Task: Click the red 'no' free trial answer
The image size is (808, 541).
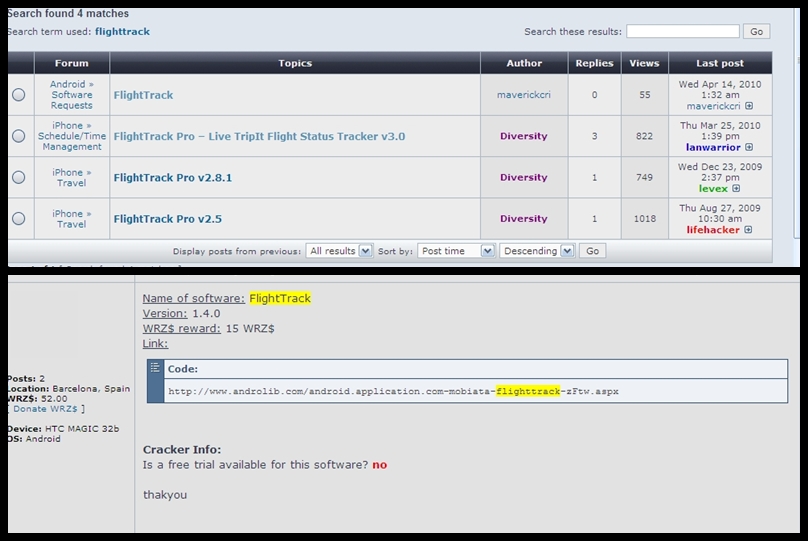Action: tap(379, 465)
